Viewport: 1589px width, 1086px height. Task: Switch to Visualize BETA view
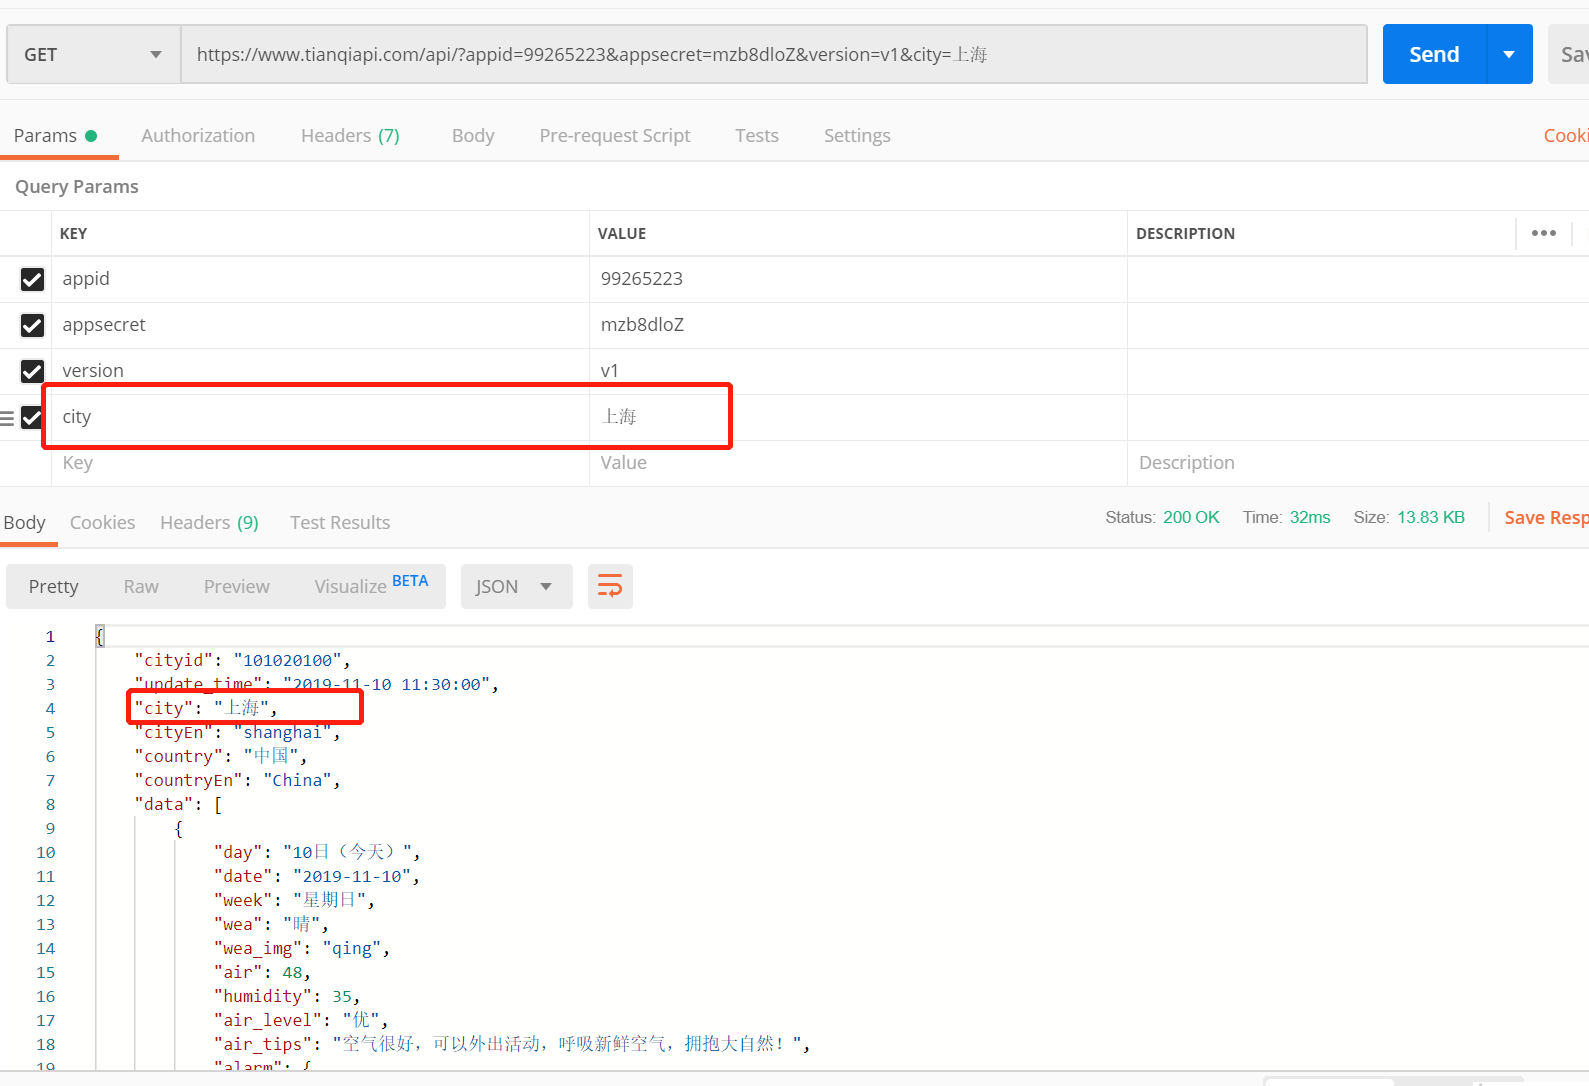[x=371, y=585]
